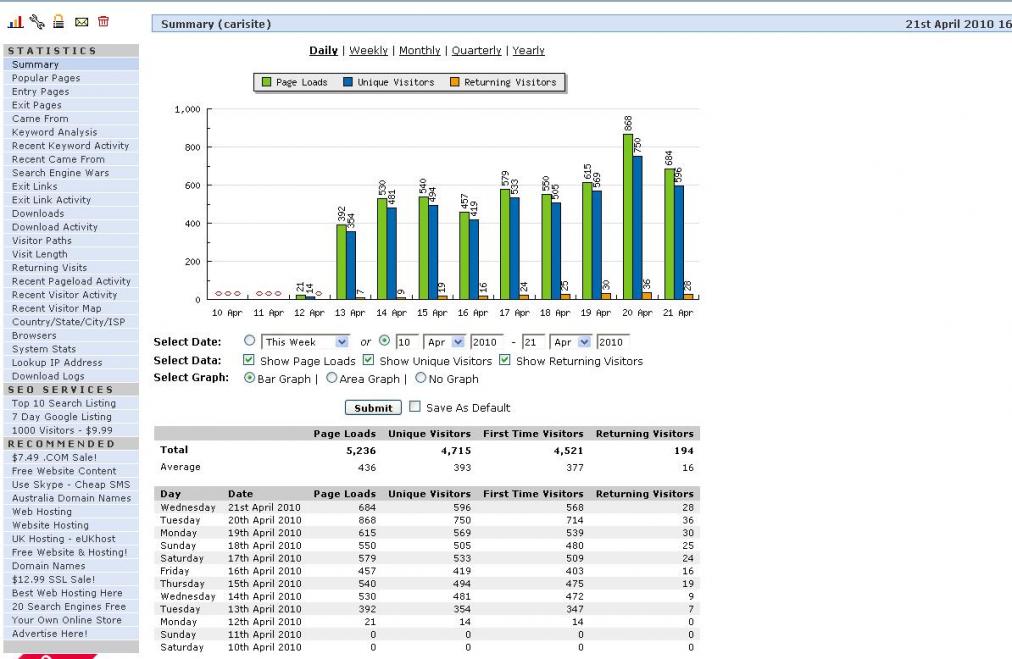This screenshot has height=659, width=1012.
Task: Click the red trash can icon
Action: [103, 22]
